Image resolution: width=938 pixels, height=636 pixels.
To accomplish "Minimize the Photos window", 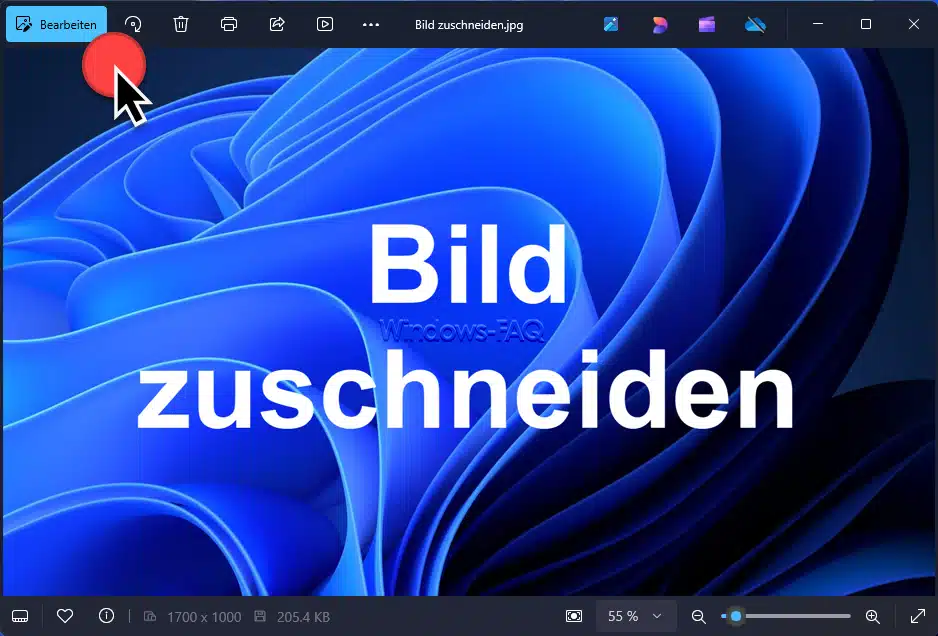I will (818, 24).
